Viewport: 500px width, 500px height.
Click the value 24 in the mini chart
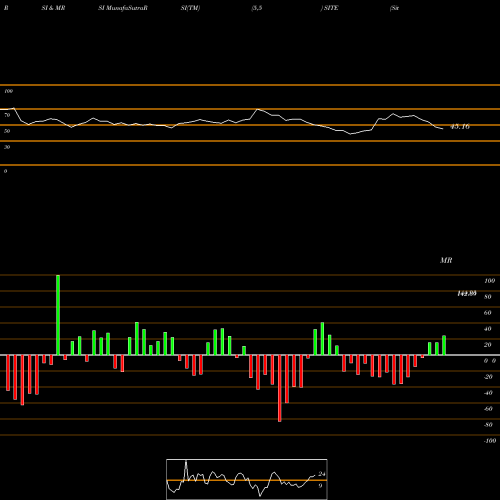322,474
